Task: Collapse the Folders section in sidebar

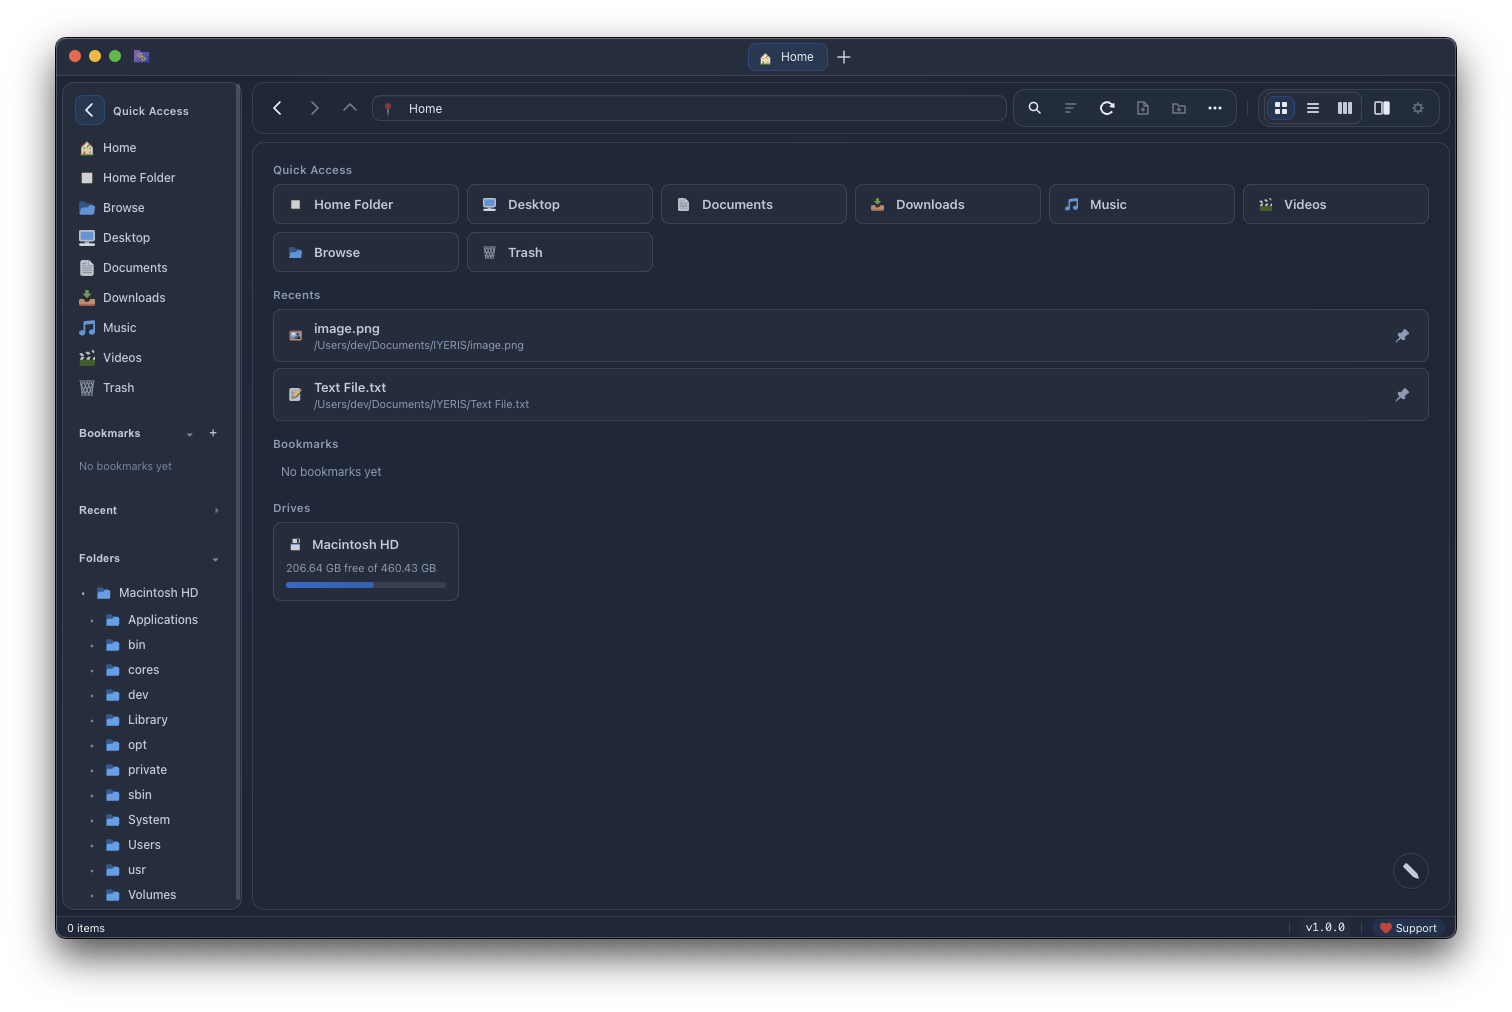Action: [215, 559]
